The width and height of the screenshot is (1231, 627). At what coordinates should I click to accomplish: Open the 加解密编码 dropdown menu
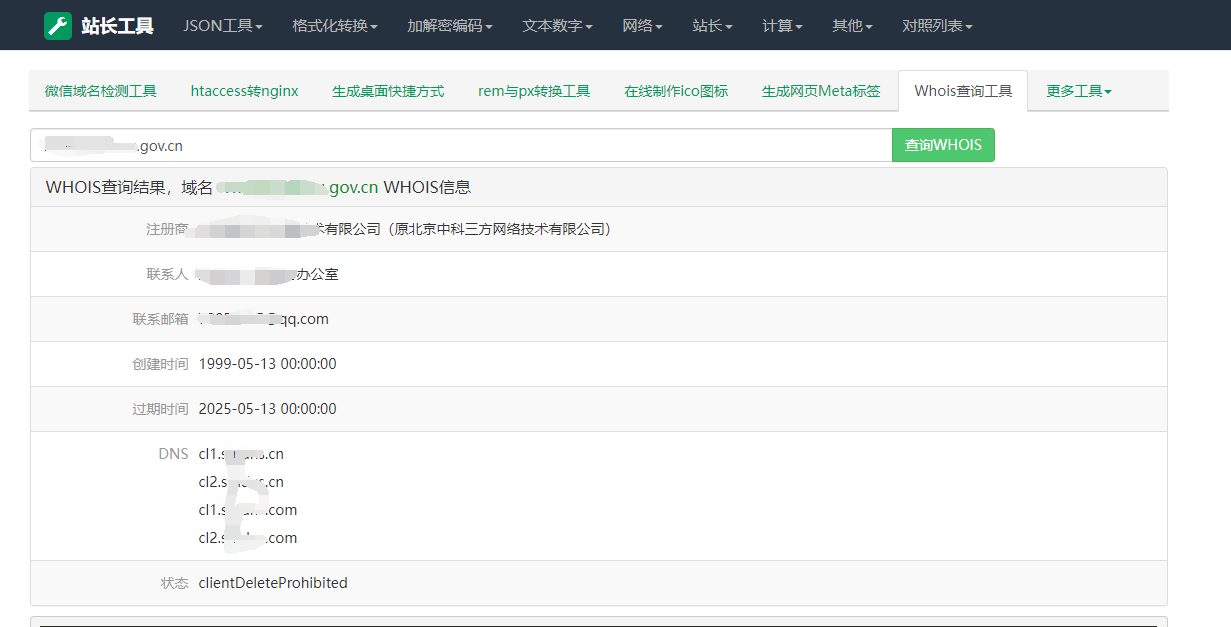(450, 26)
